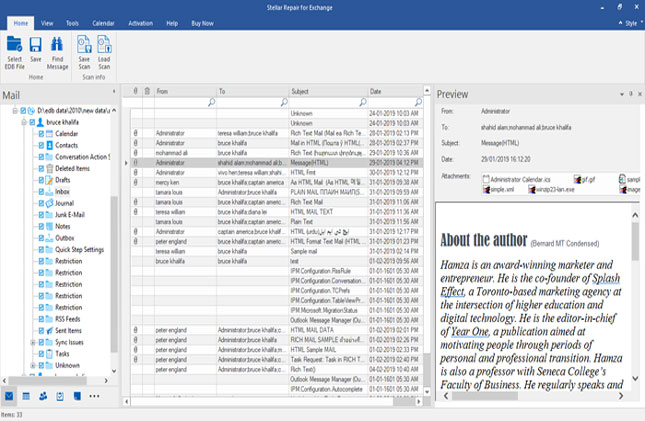Open the pf.gif attachment
The image size is (645, 421).
click(585, 179)
